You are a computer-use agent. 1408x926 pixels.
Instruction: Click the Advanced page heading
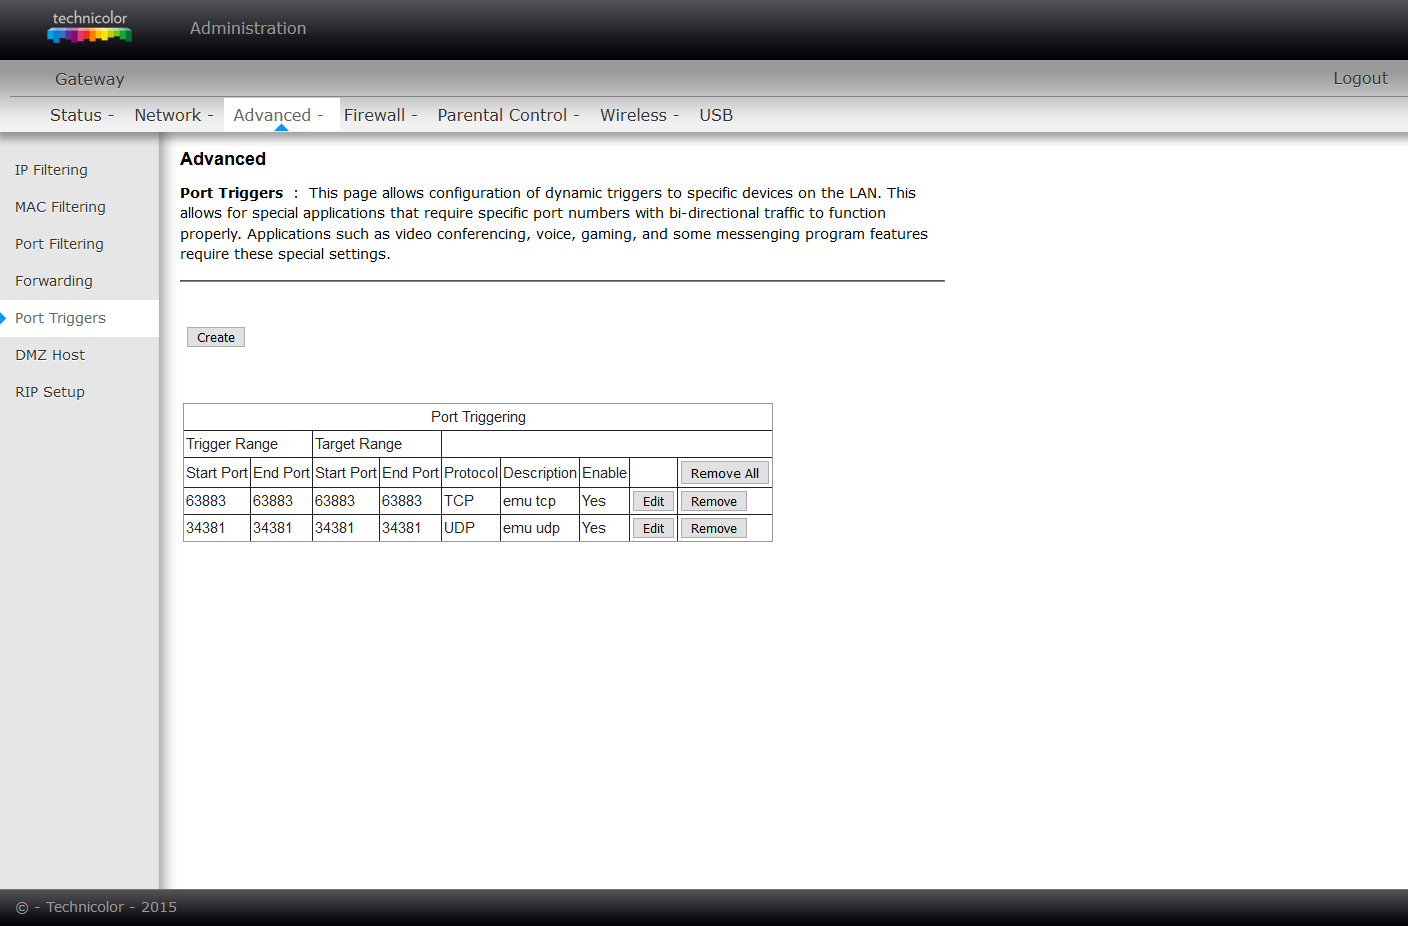(223, 159)
